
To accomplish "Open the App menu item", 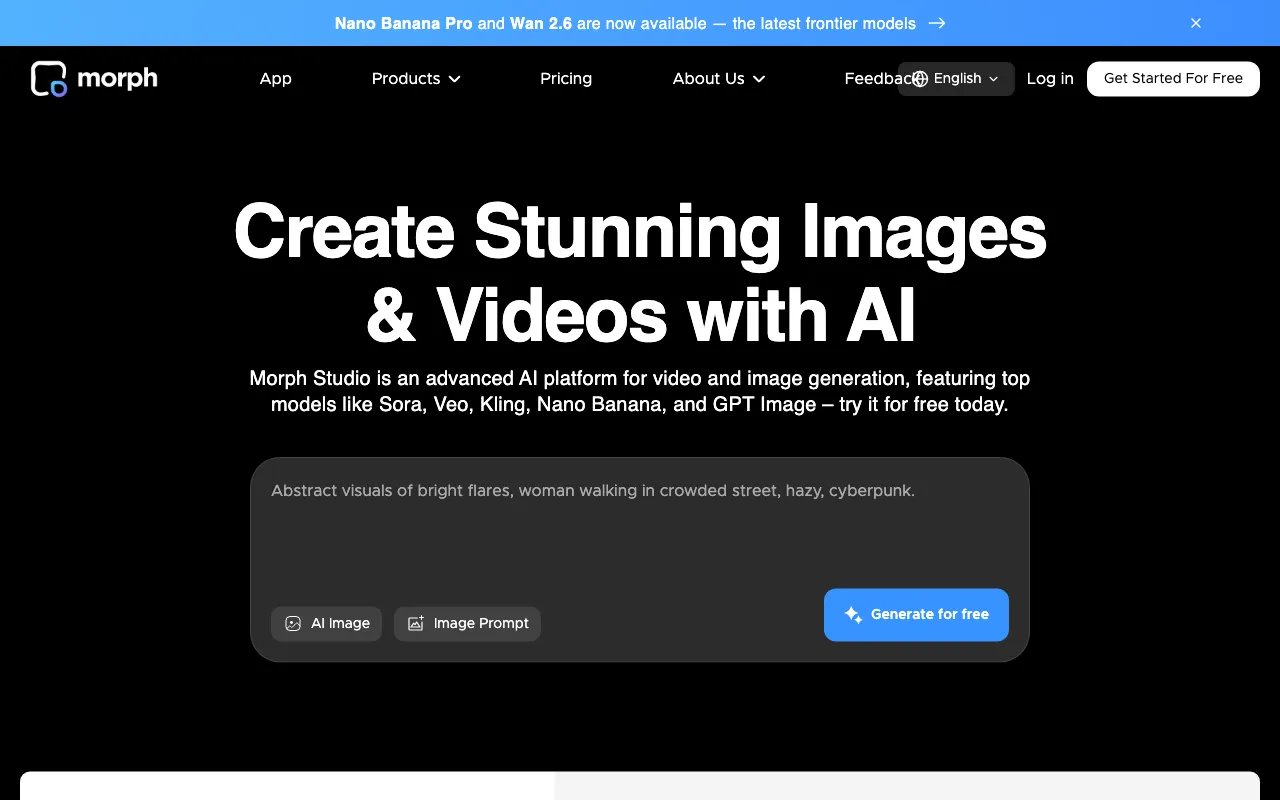I will pyautogui.click(x=276, y=79).
